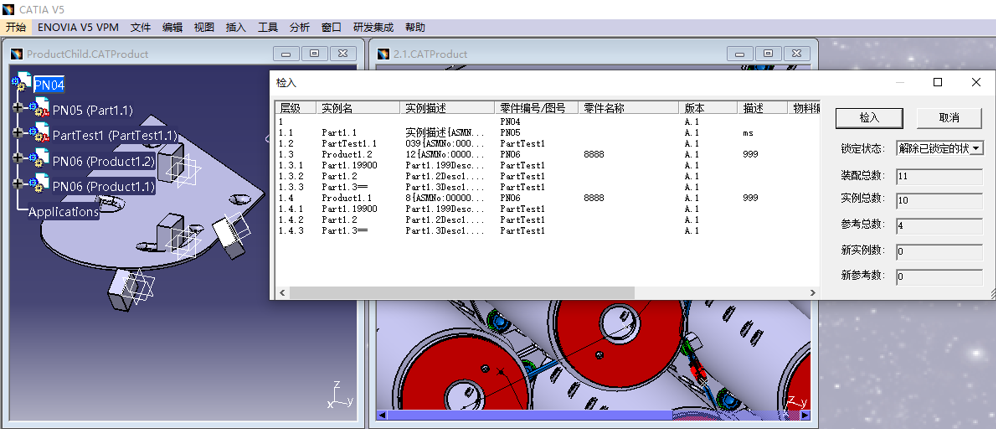Screen dimensions: 996x429
Task: Close the 检入 dialog
Action: 976,82
